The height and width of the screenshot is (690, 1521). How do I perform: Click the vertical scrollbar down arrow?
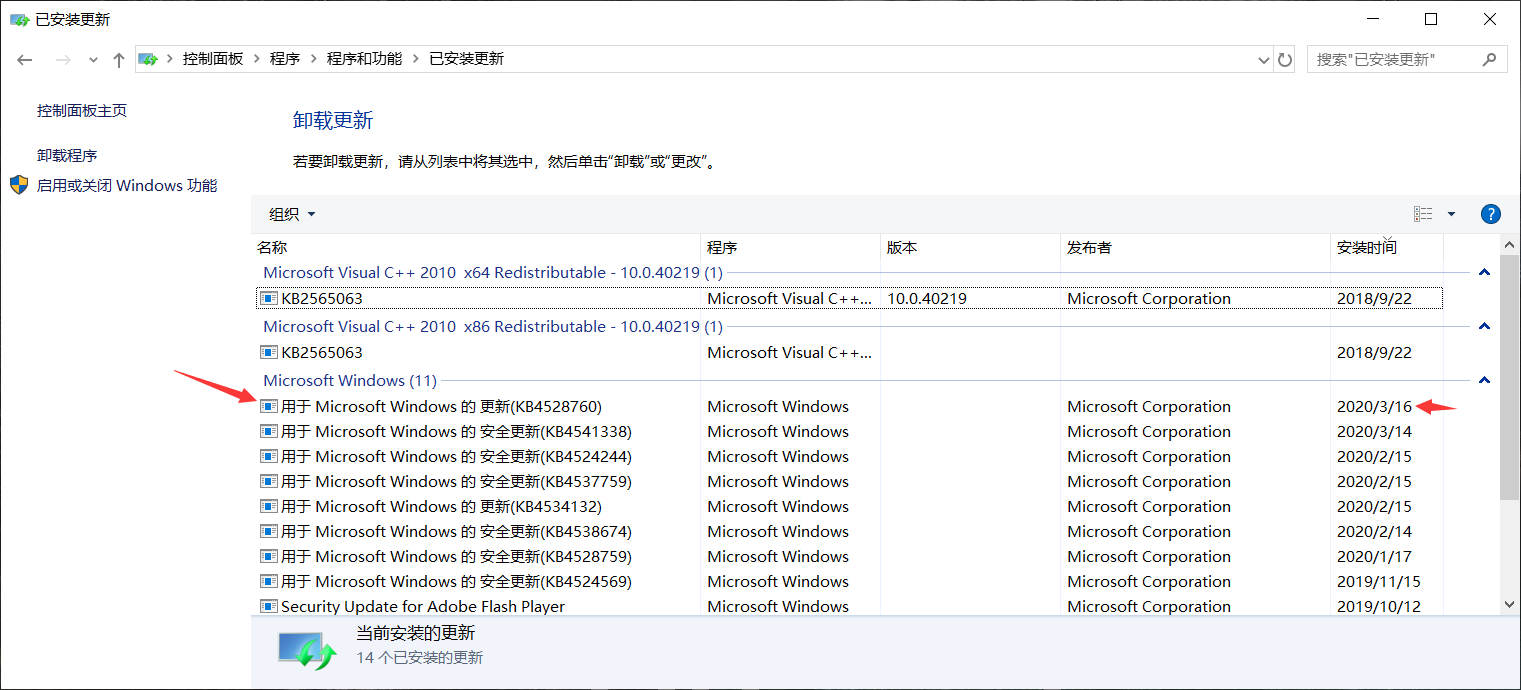click(x=1510, y=603)
